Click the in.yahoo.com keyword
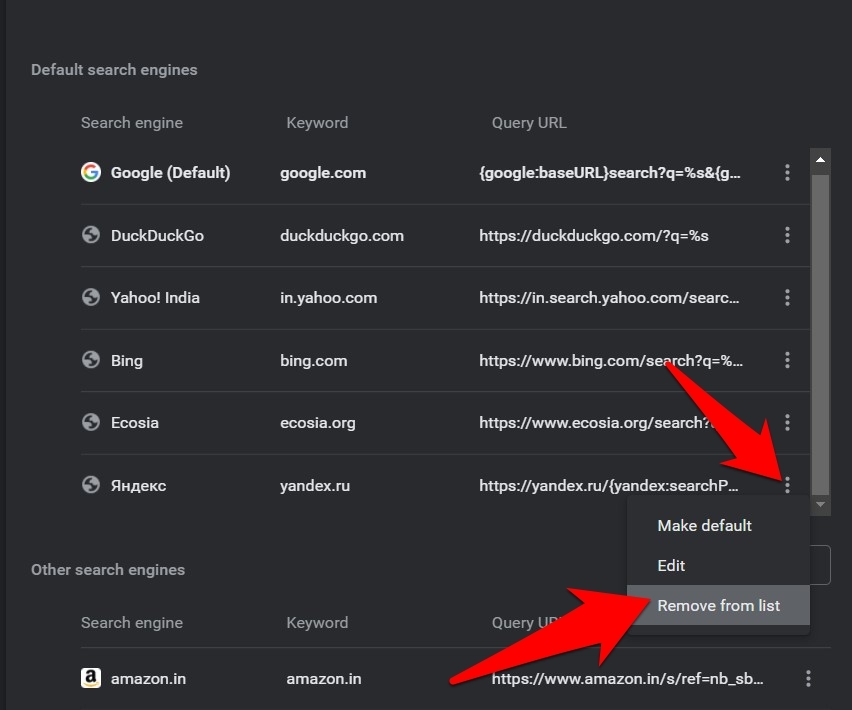The image size is (852, 710). (328, 298)
